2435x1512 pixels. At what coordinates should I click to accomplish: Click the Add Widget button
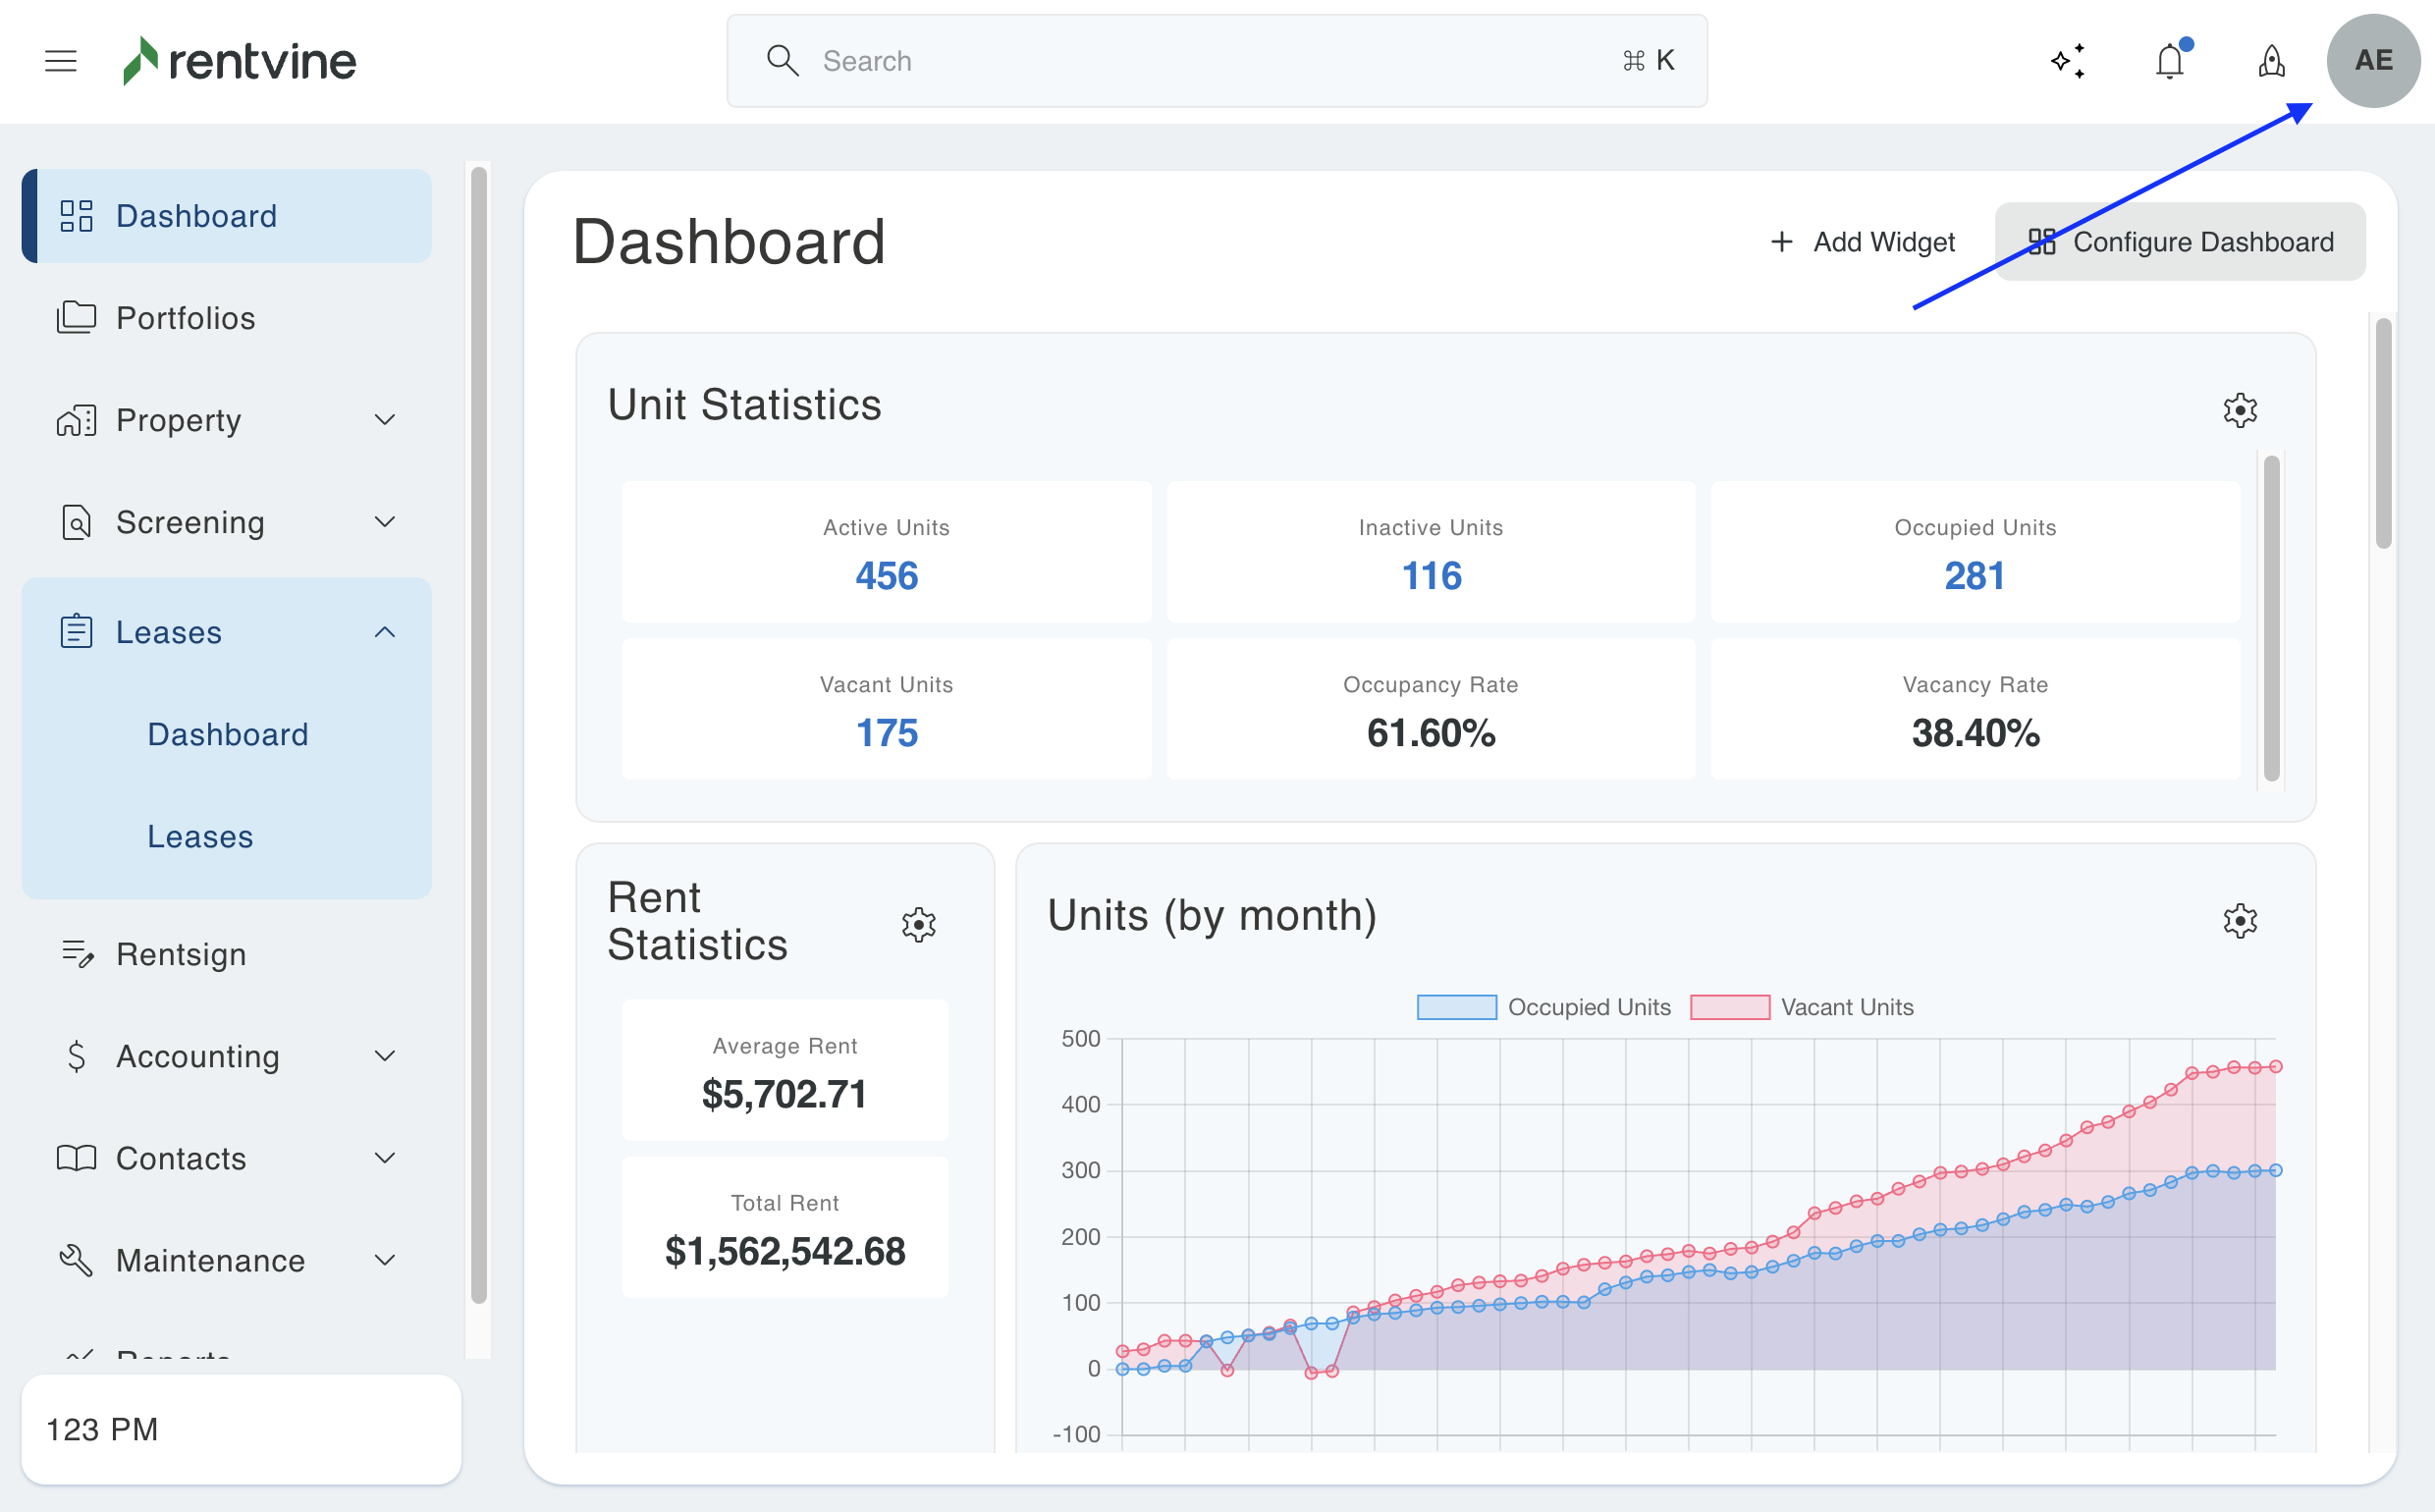pos(1862,242)
